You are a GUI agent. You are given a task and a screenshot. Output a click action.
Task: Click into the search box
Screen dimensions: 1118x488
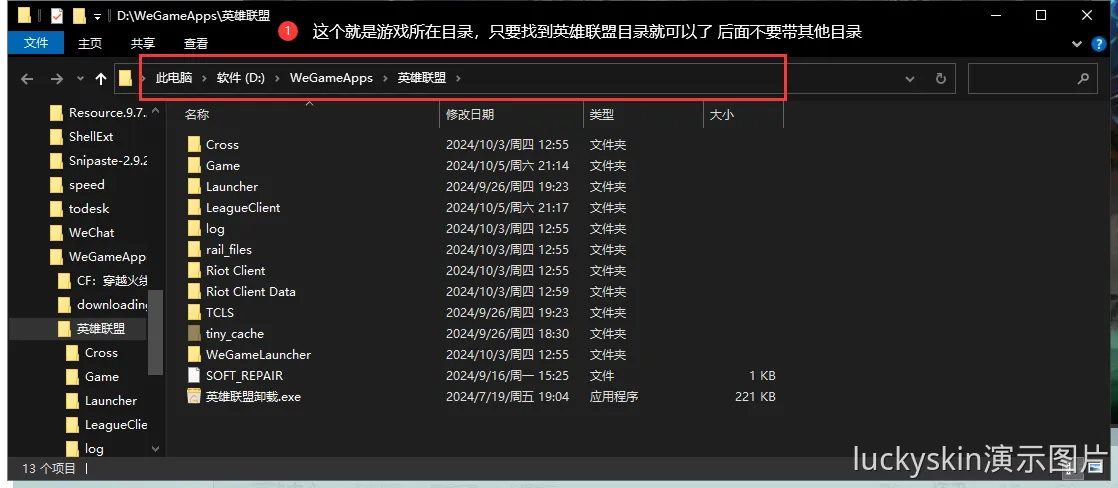pos(1032,78)
